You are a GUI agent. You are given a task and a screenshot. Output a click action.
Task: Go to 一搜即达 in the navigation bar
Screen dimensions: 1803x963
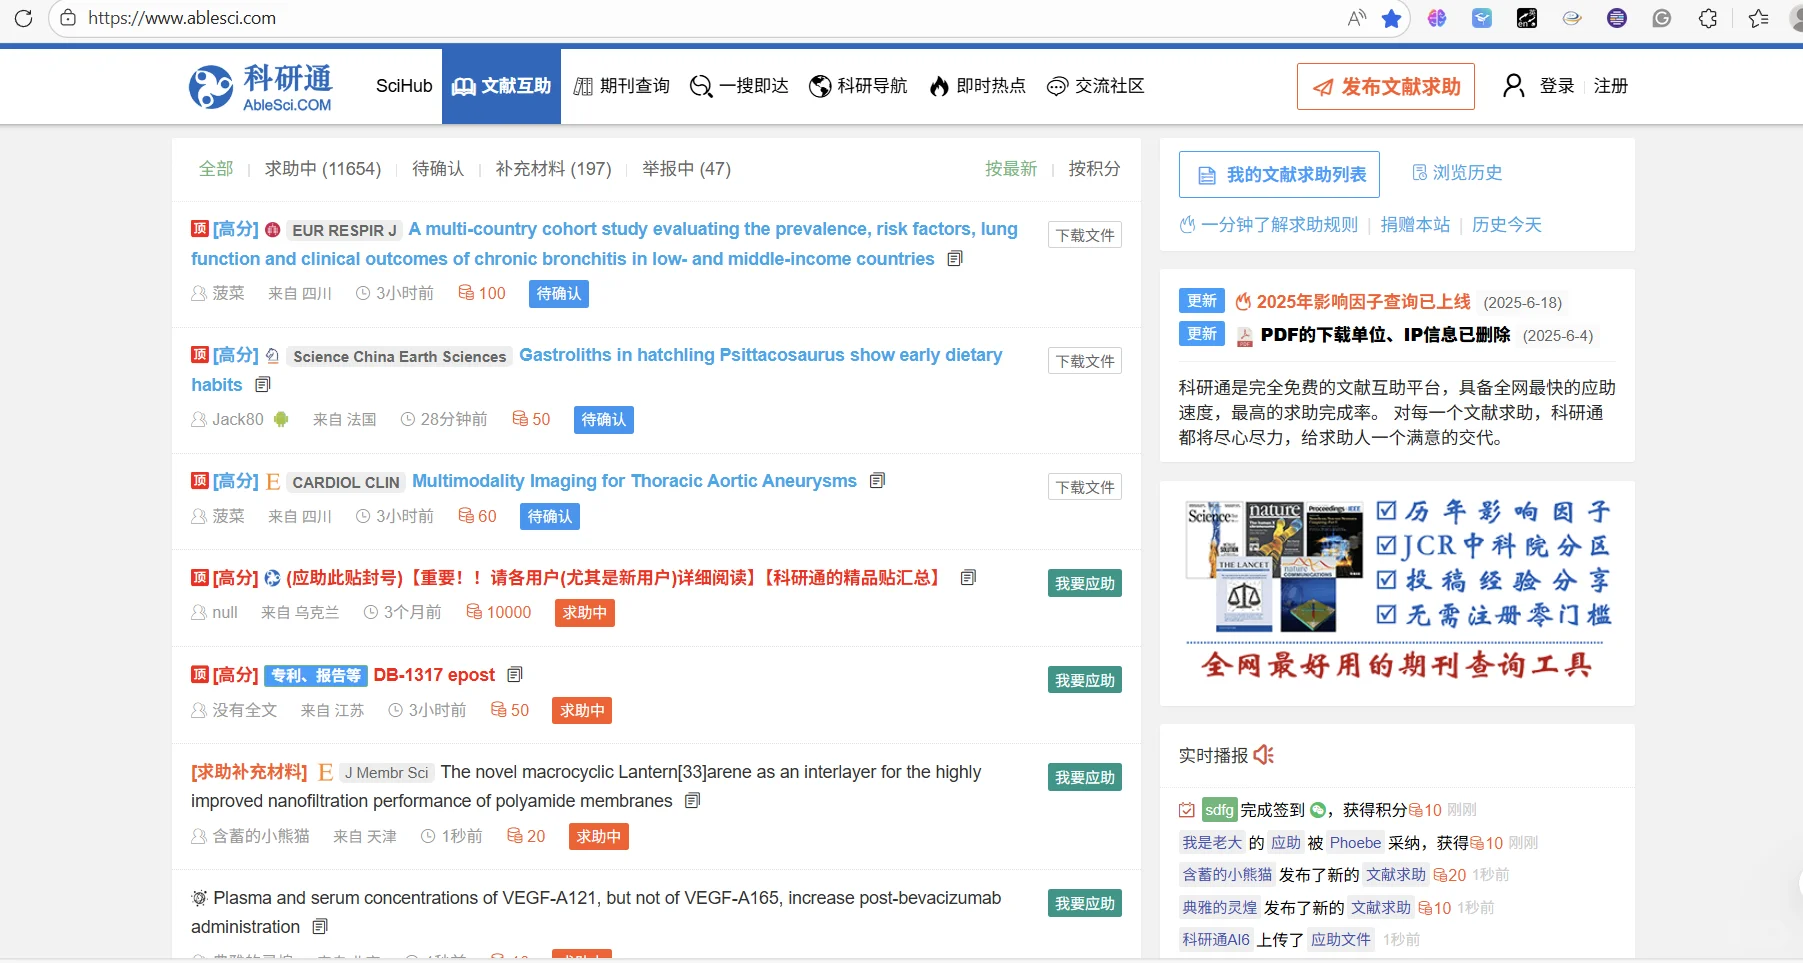coord(739,86)
